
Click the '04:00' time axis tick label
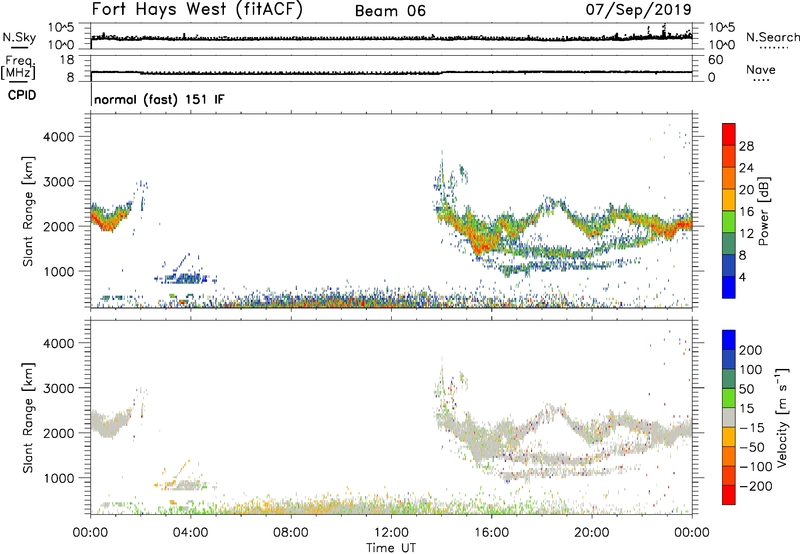(x=191, y=533)
